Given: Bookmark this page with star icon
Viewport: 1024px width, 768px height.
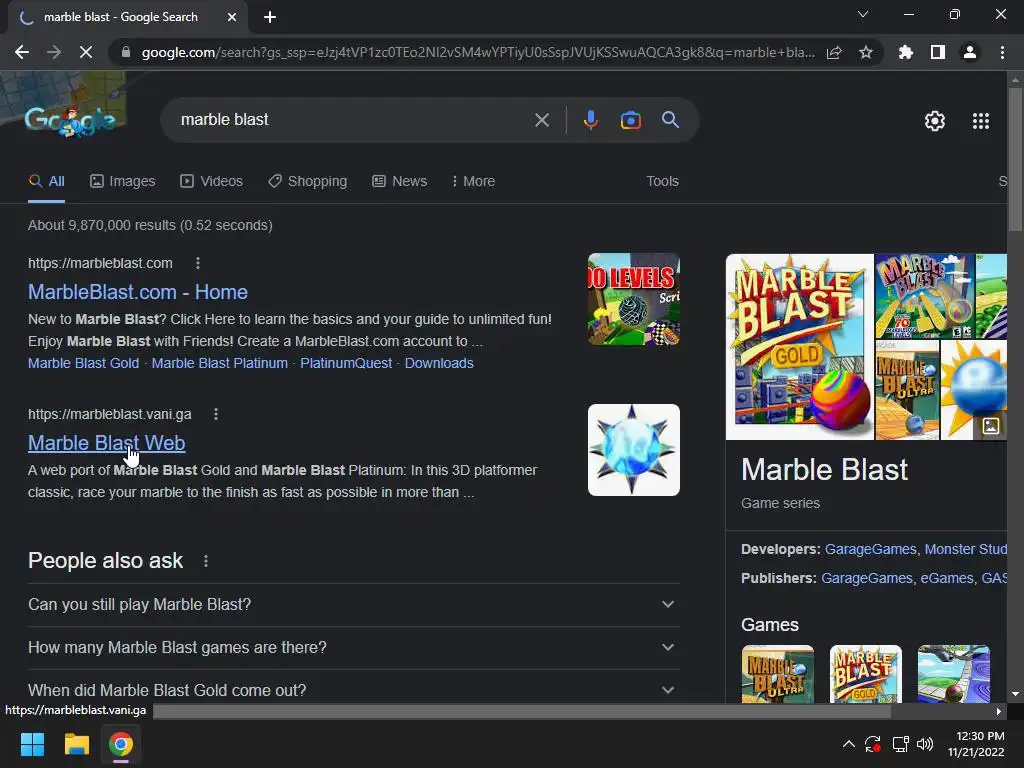Looking at the screenshot, I should tap(866, 52).
